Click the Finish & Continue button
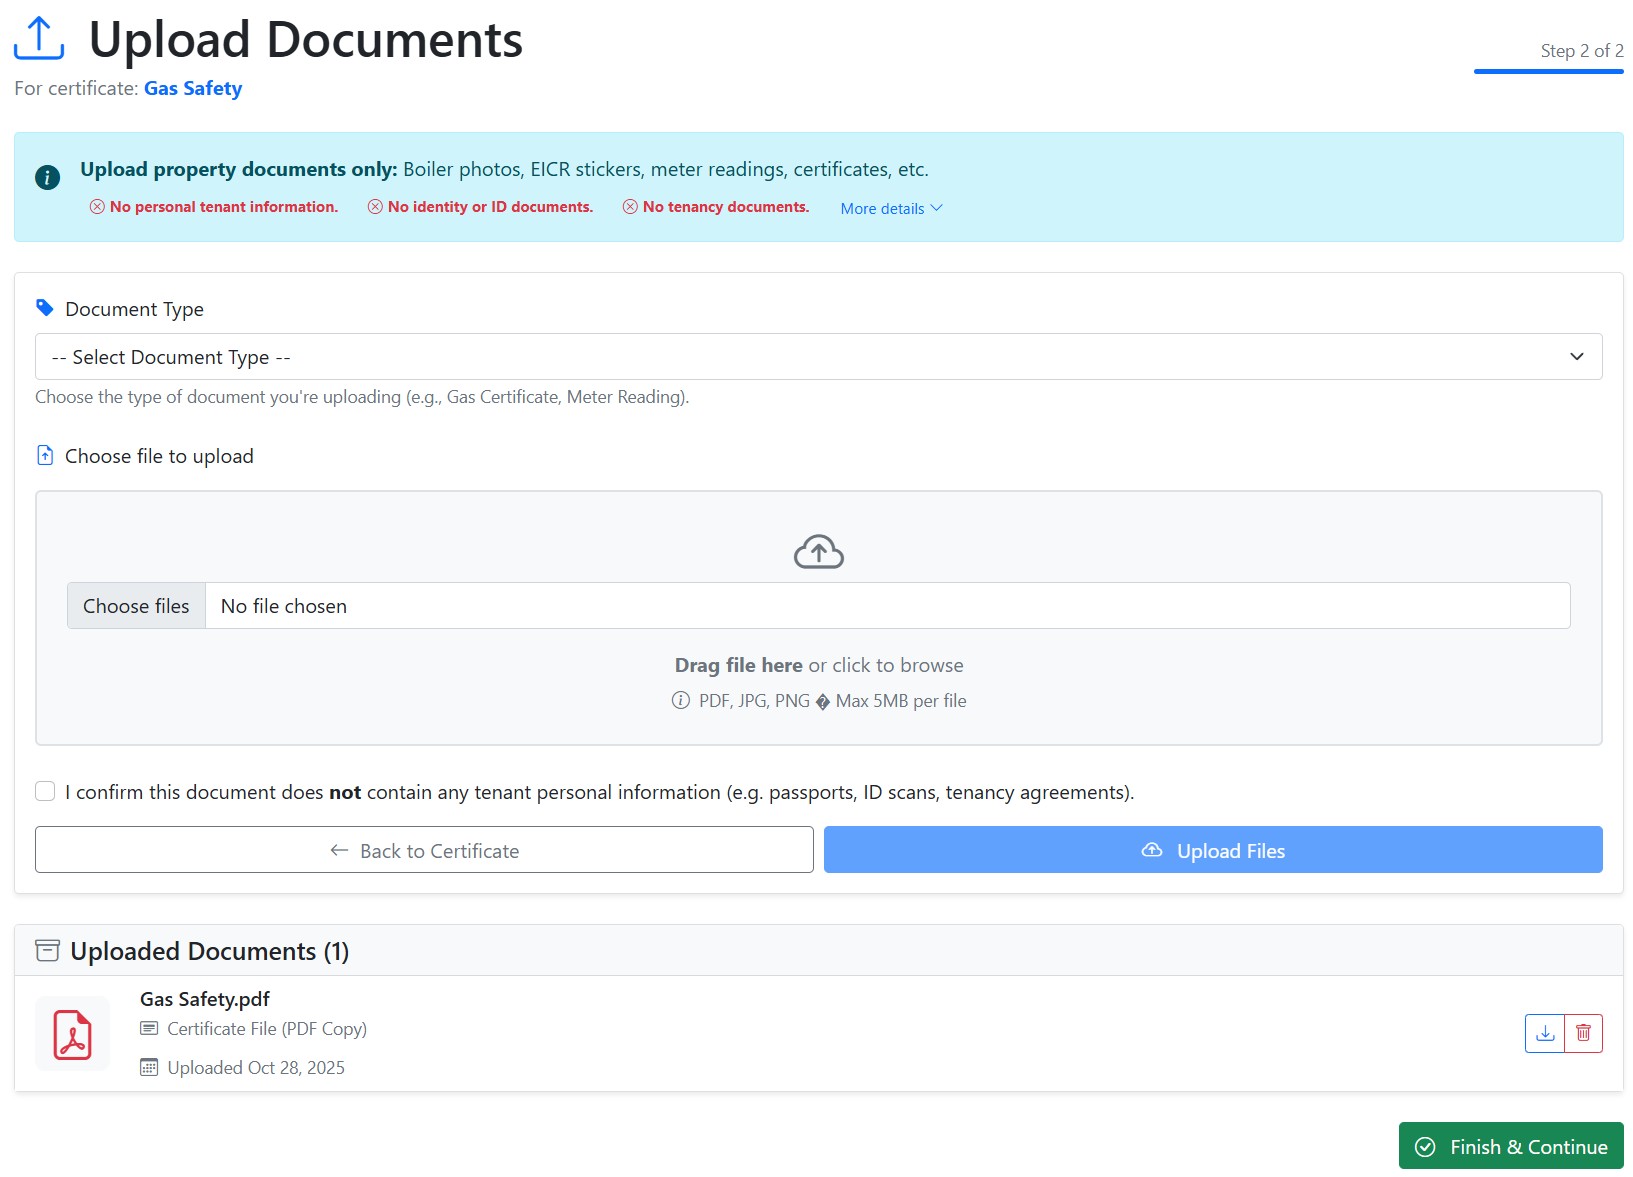Screen dimensions: 1633x1177 [1510, 1146]
